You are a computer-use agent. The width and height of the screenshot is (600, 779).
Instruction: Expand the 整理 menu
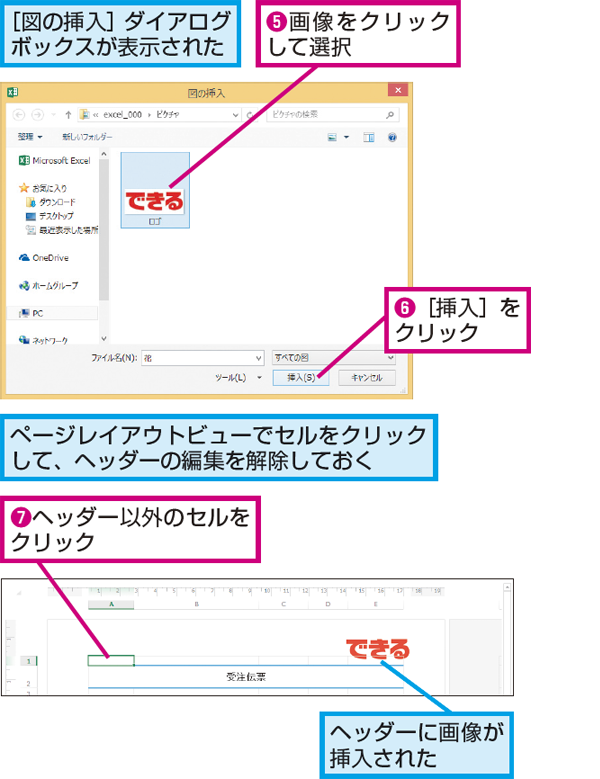(x=30, y=137)
